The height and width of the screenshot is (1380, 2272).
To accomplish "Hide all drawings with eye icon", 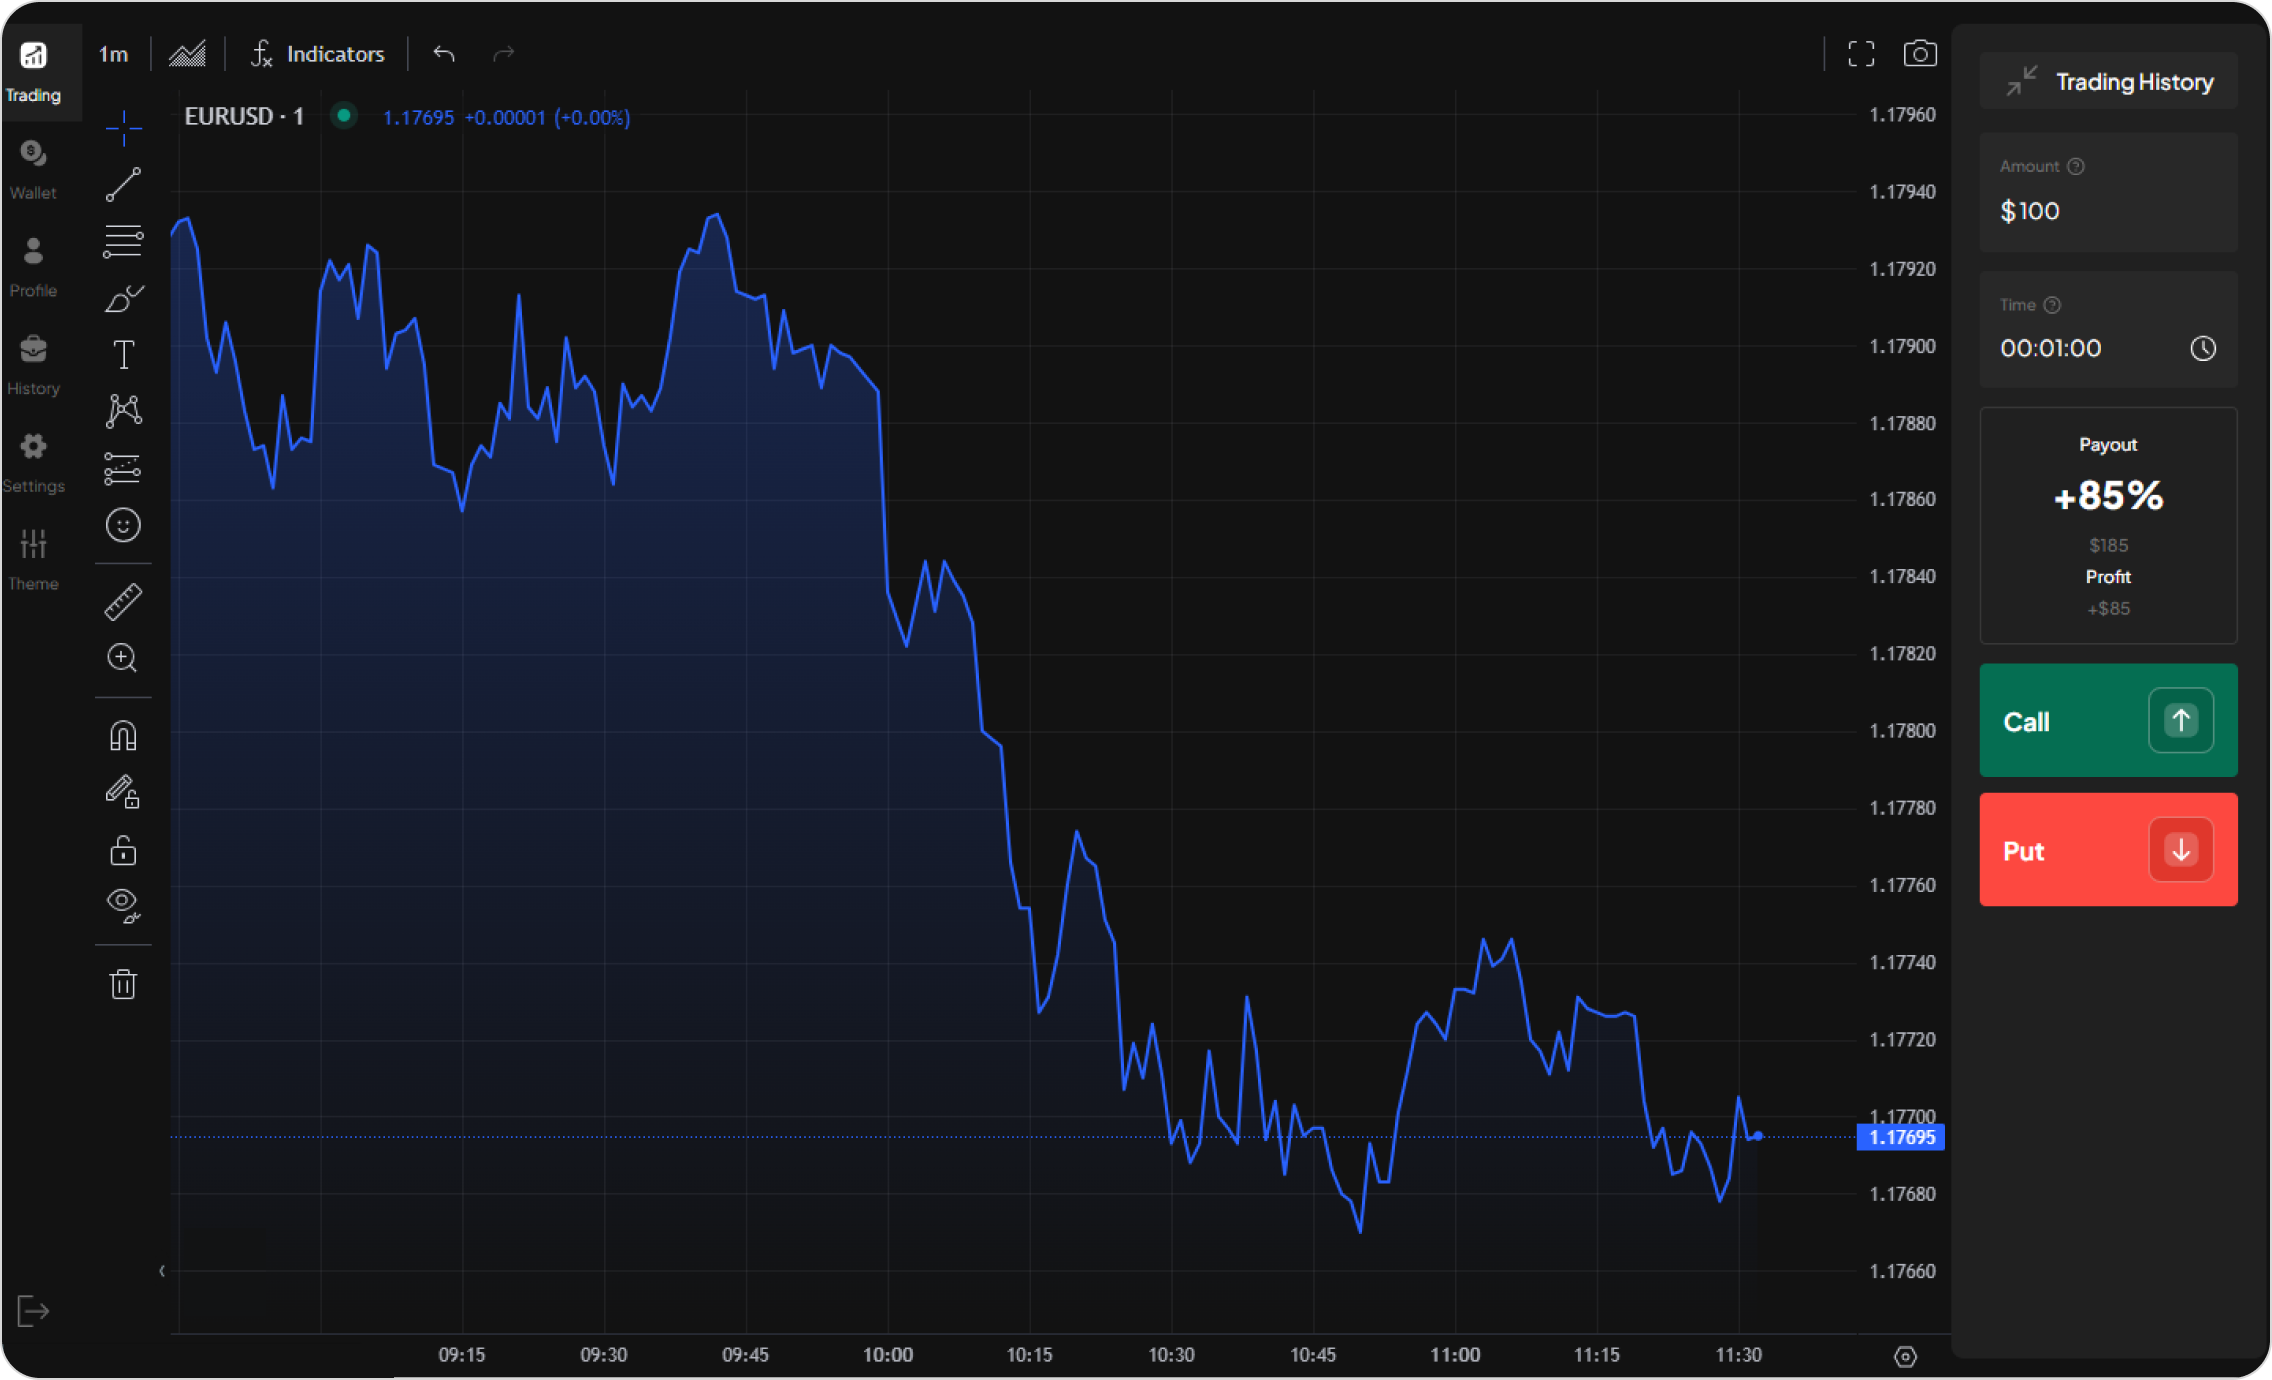I will pos(123,905).
